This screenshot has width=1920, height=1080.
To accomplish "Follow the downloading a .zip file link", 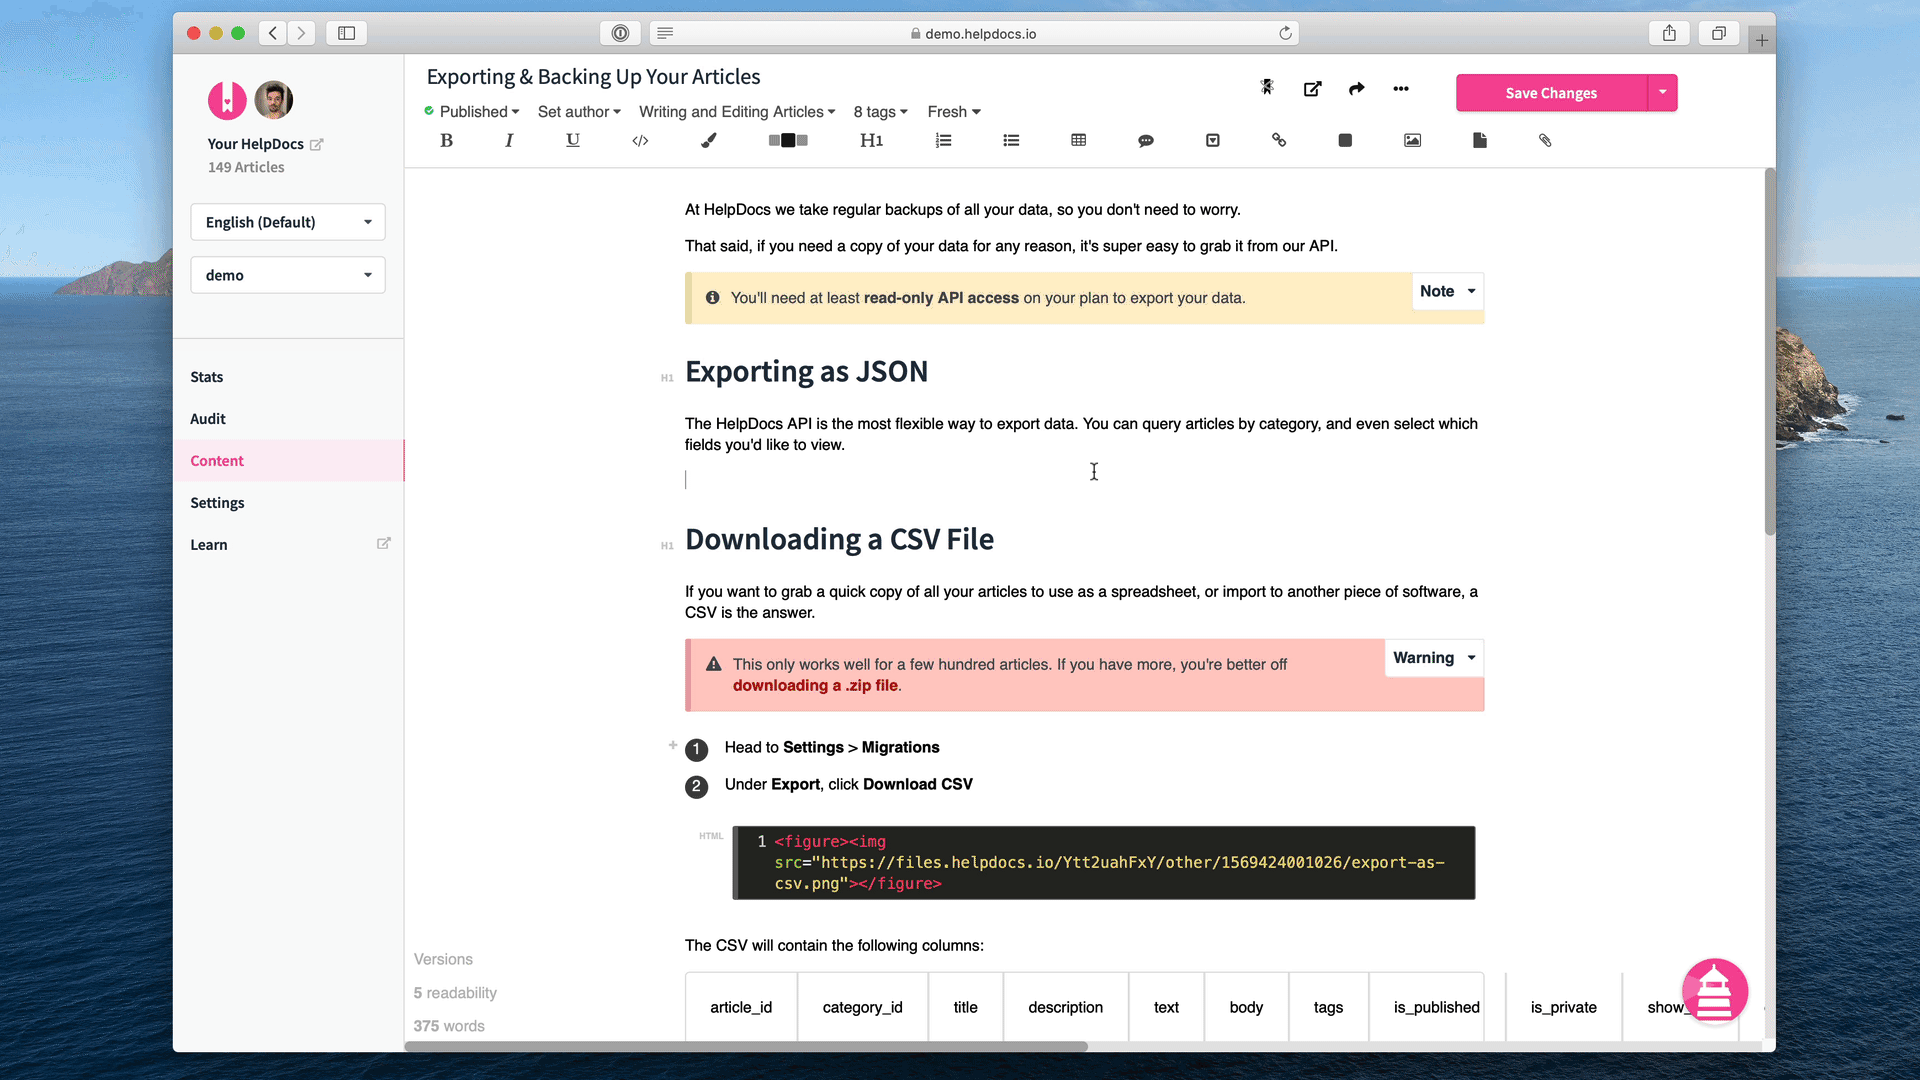I will [x=815, y=686].
